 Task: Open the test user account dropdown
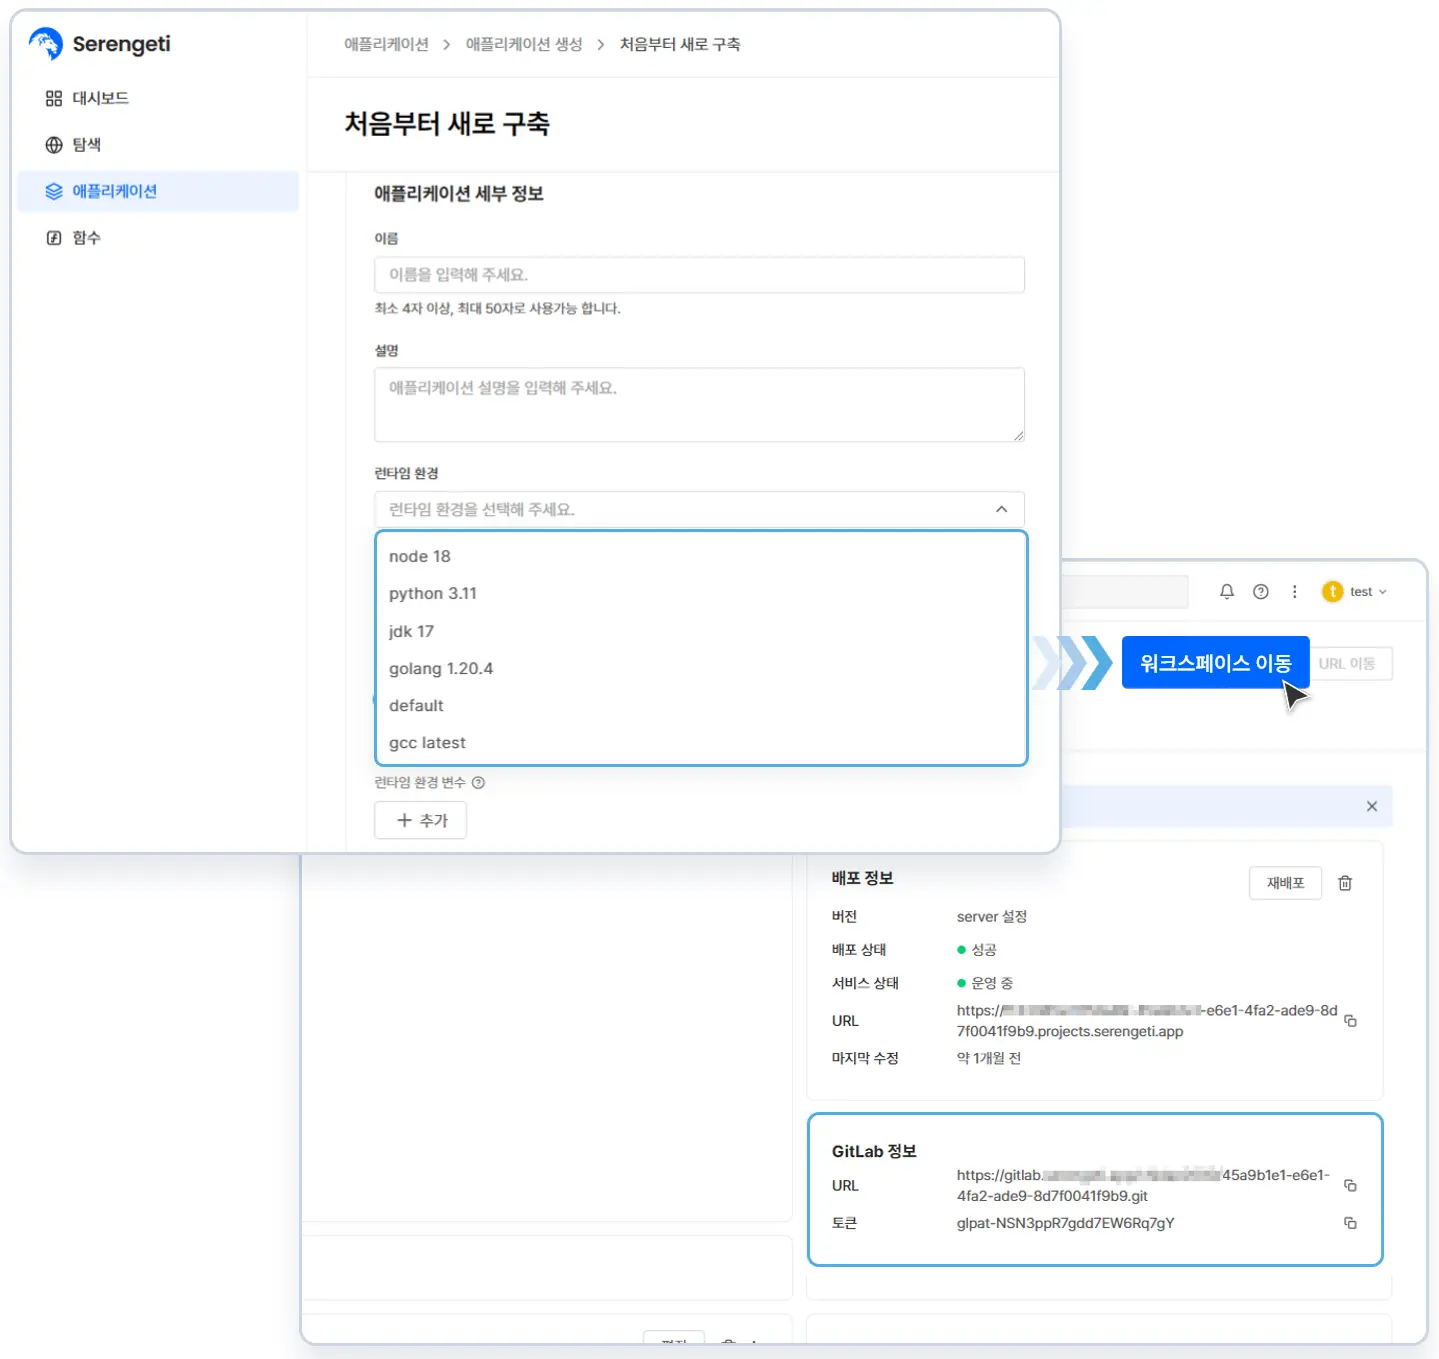[1355, 592]
